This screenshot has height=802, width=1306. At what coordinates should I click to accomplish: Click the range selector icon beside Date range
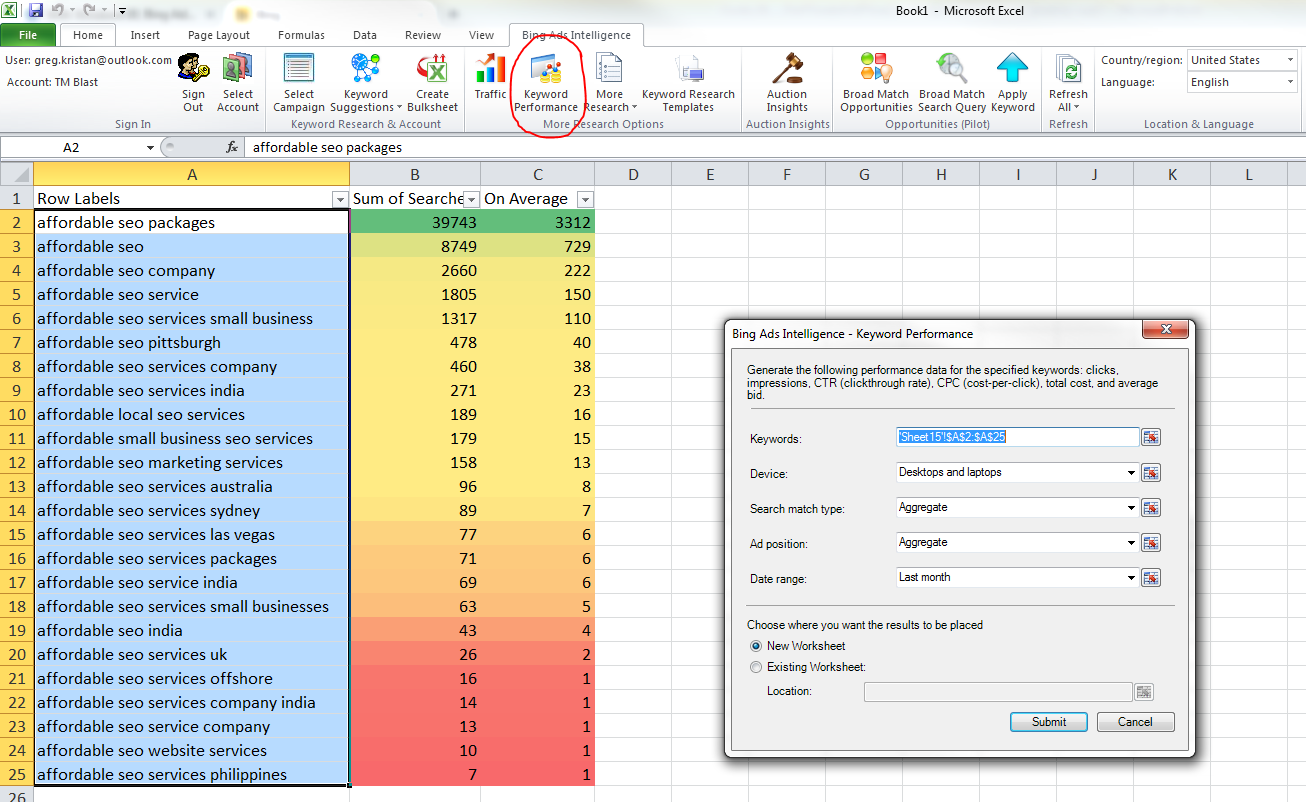(x=1151, y=578)
